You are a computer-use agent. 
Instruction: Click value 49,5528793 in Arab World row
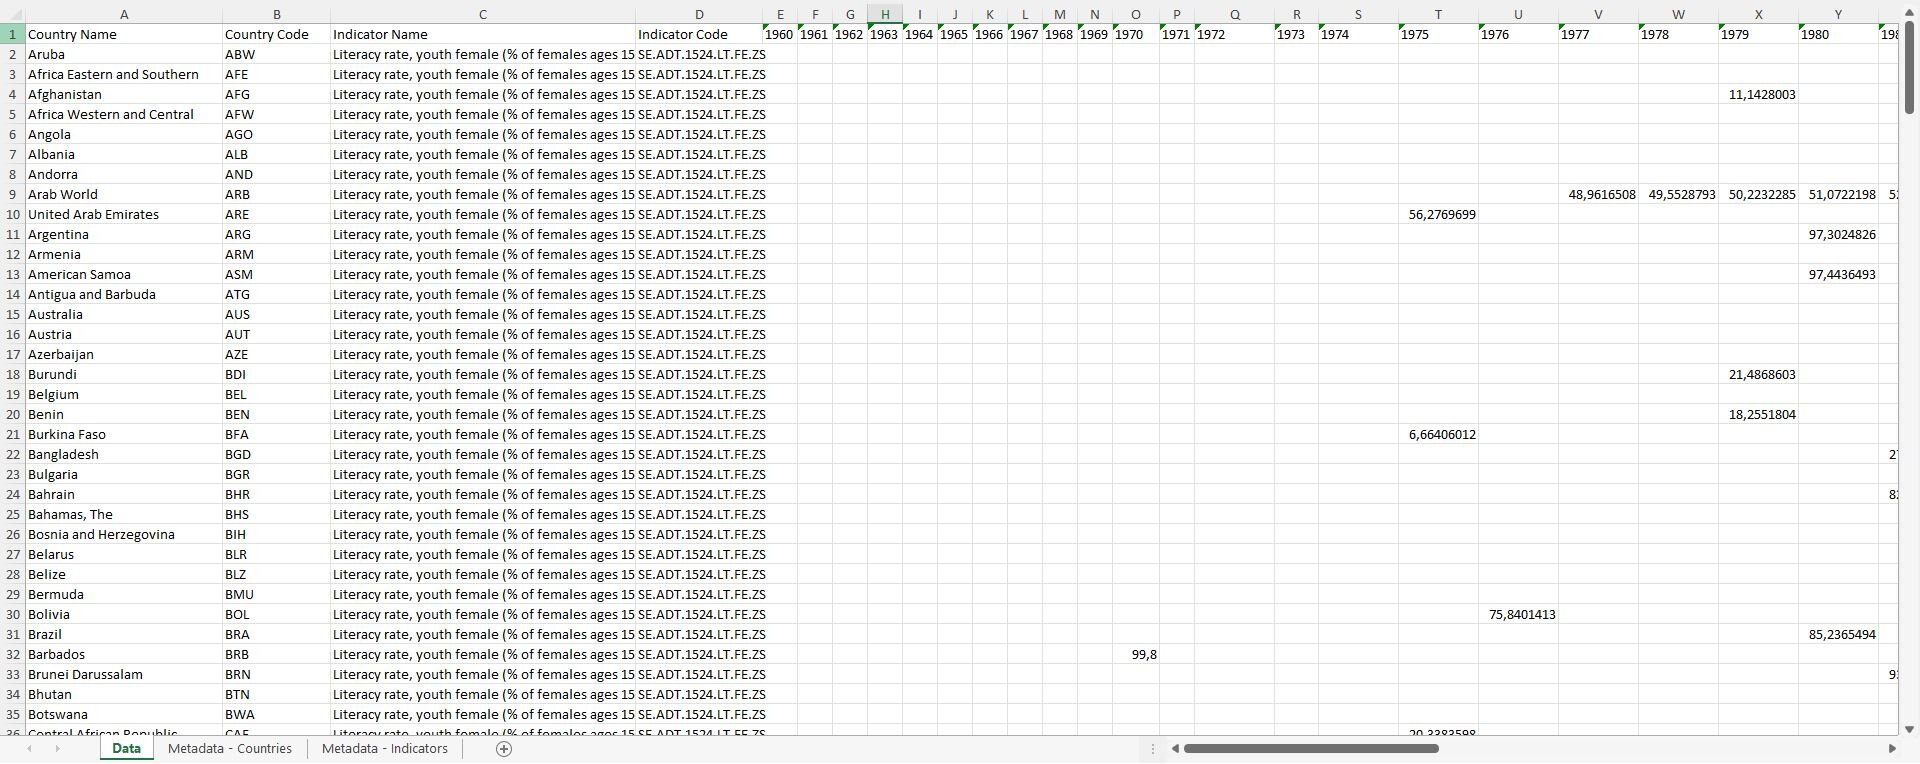tap(1678, 194)
